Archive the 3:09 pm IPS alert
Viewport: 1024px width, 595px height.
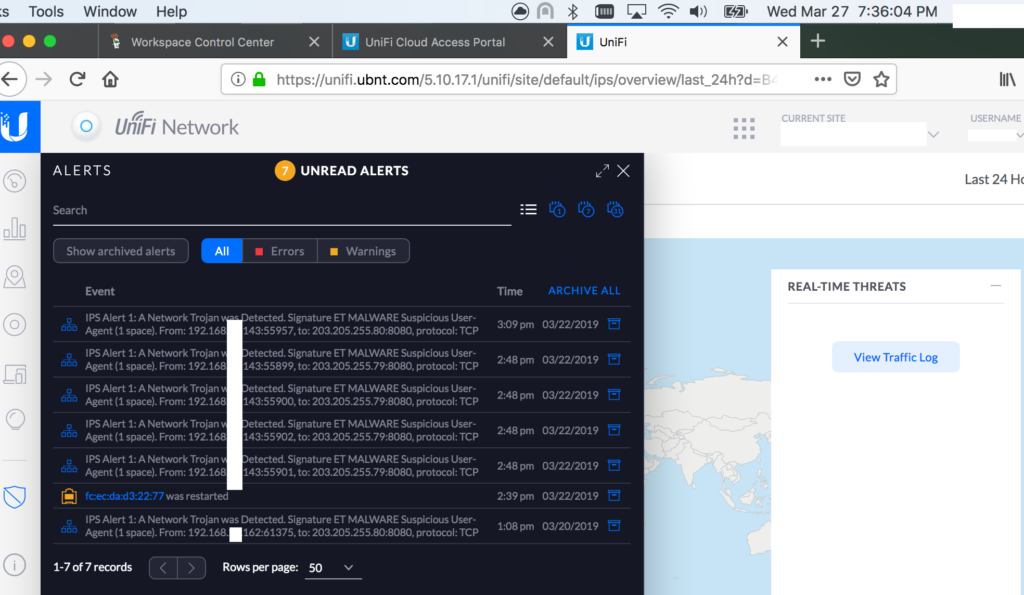click(x=614, y=324)
